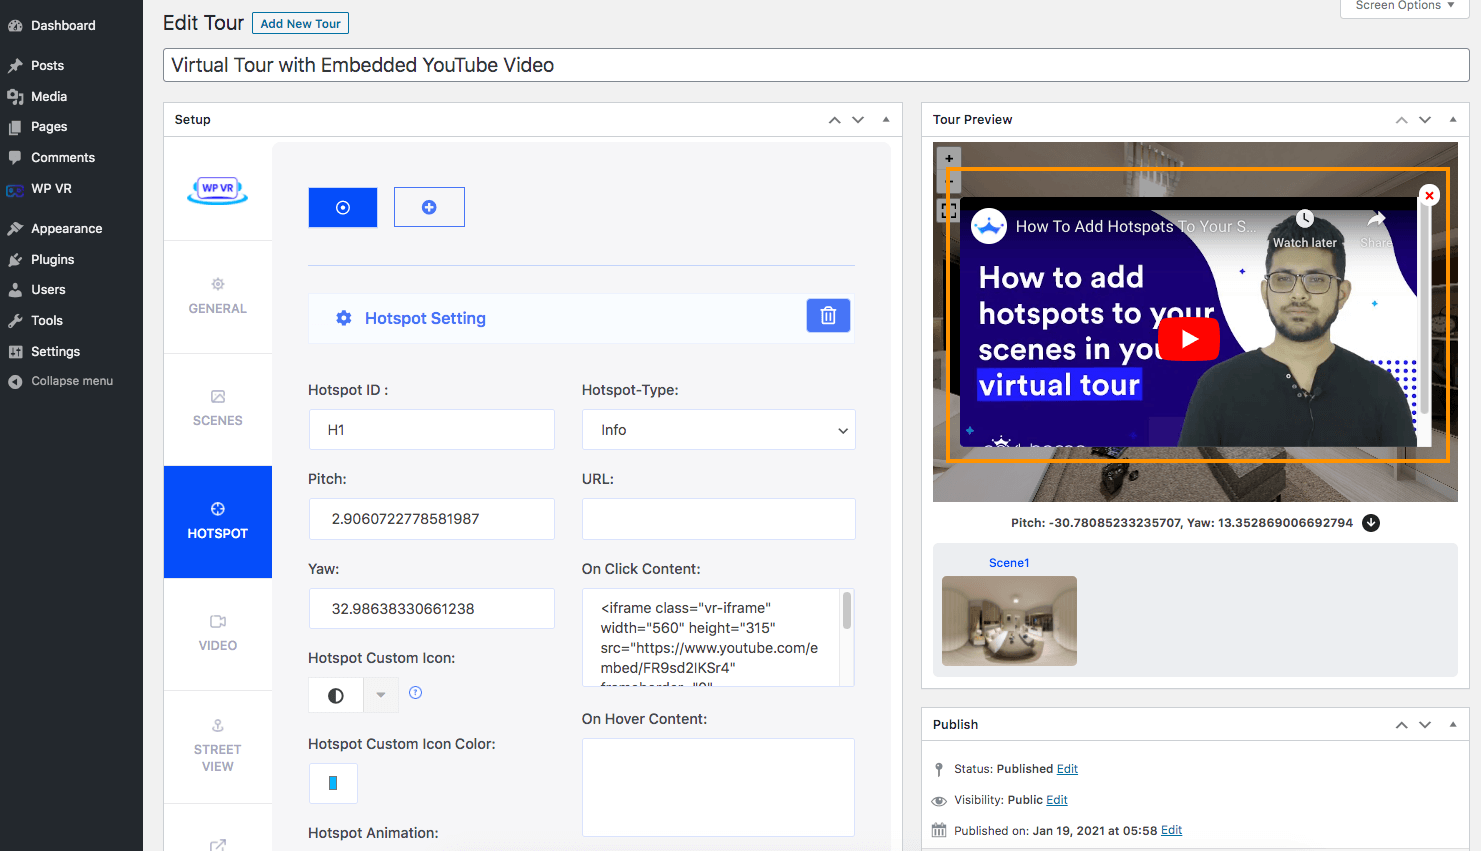
Task: Close the embedded video popup
Action: click(1430, 195)
